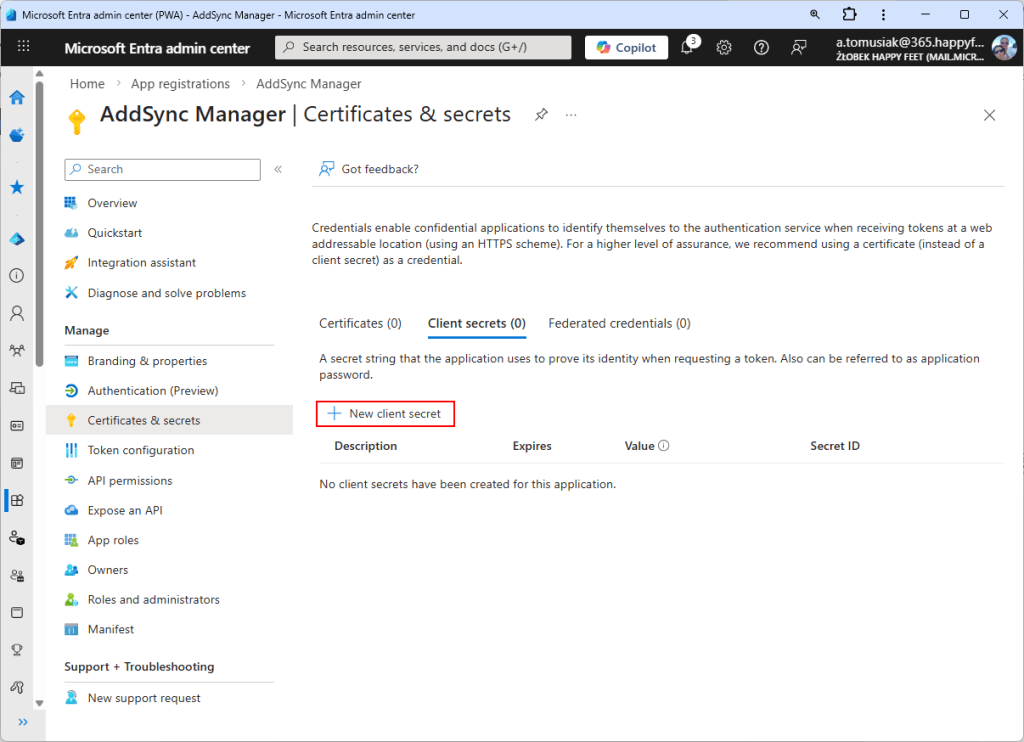Open API permissions in the menu
The width and height of the screenshot is (1024, 742).
click(129, 480)
